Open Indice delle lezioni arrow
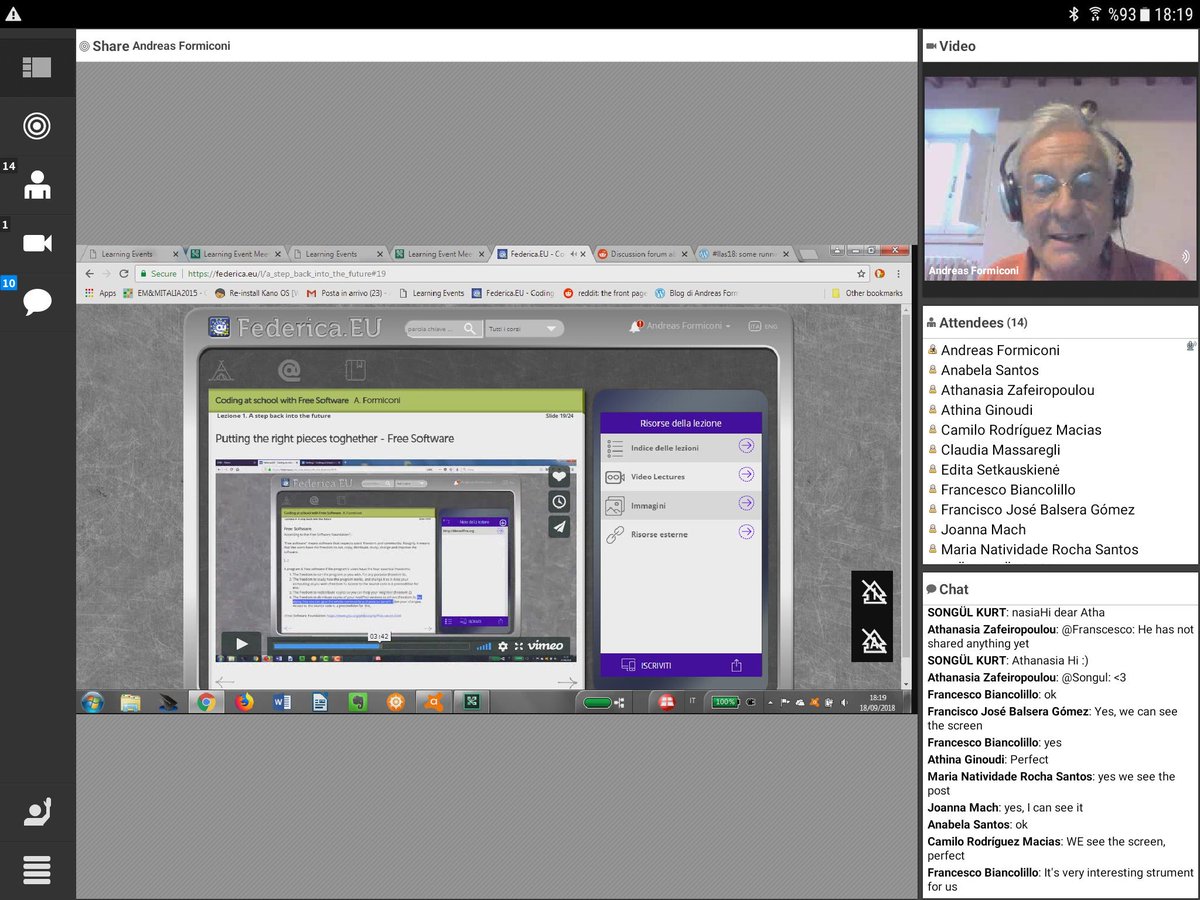Viewport: 1200px width, 900px height. click(746, 447)
